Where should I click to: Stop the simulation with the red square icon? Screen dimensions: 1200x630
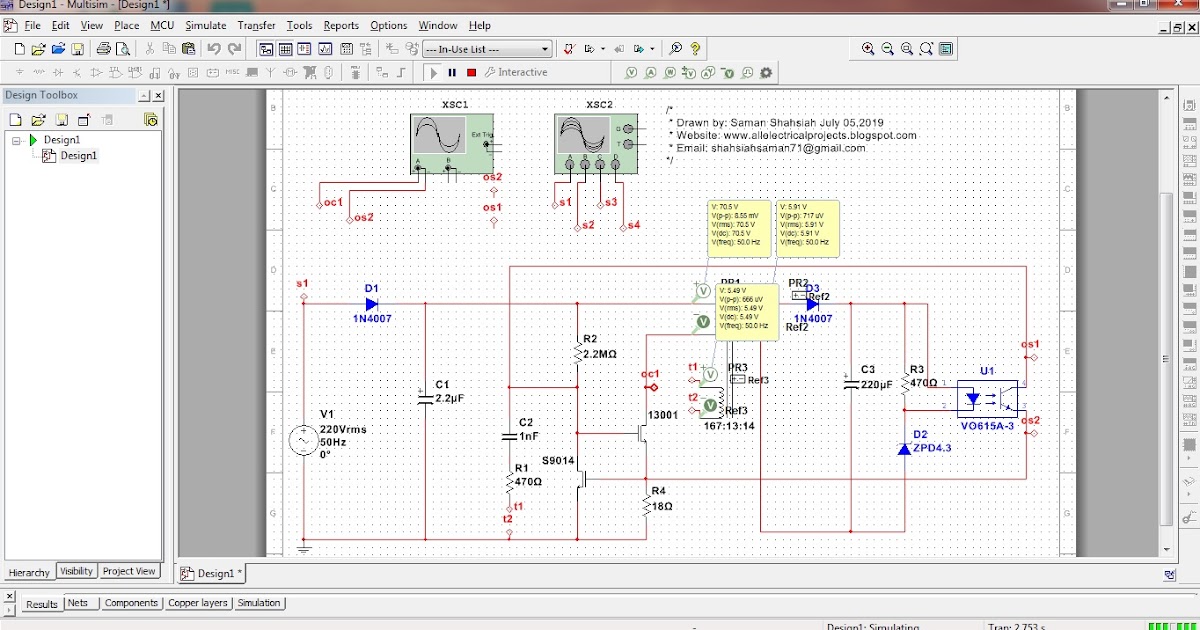pos(470,72)
